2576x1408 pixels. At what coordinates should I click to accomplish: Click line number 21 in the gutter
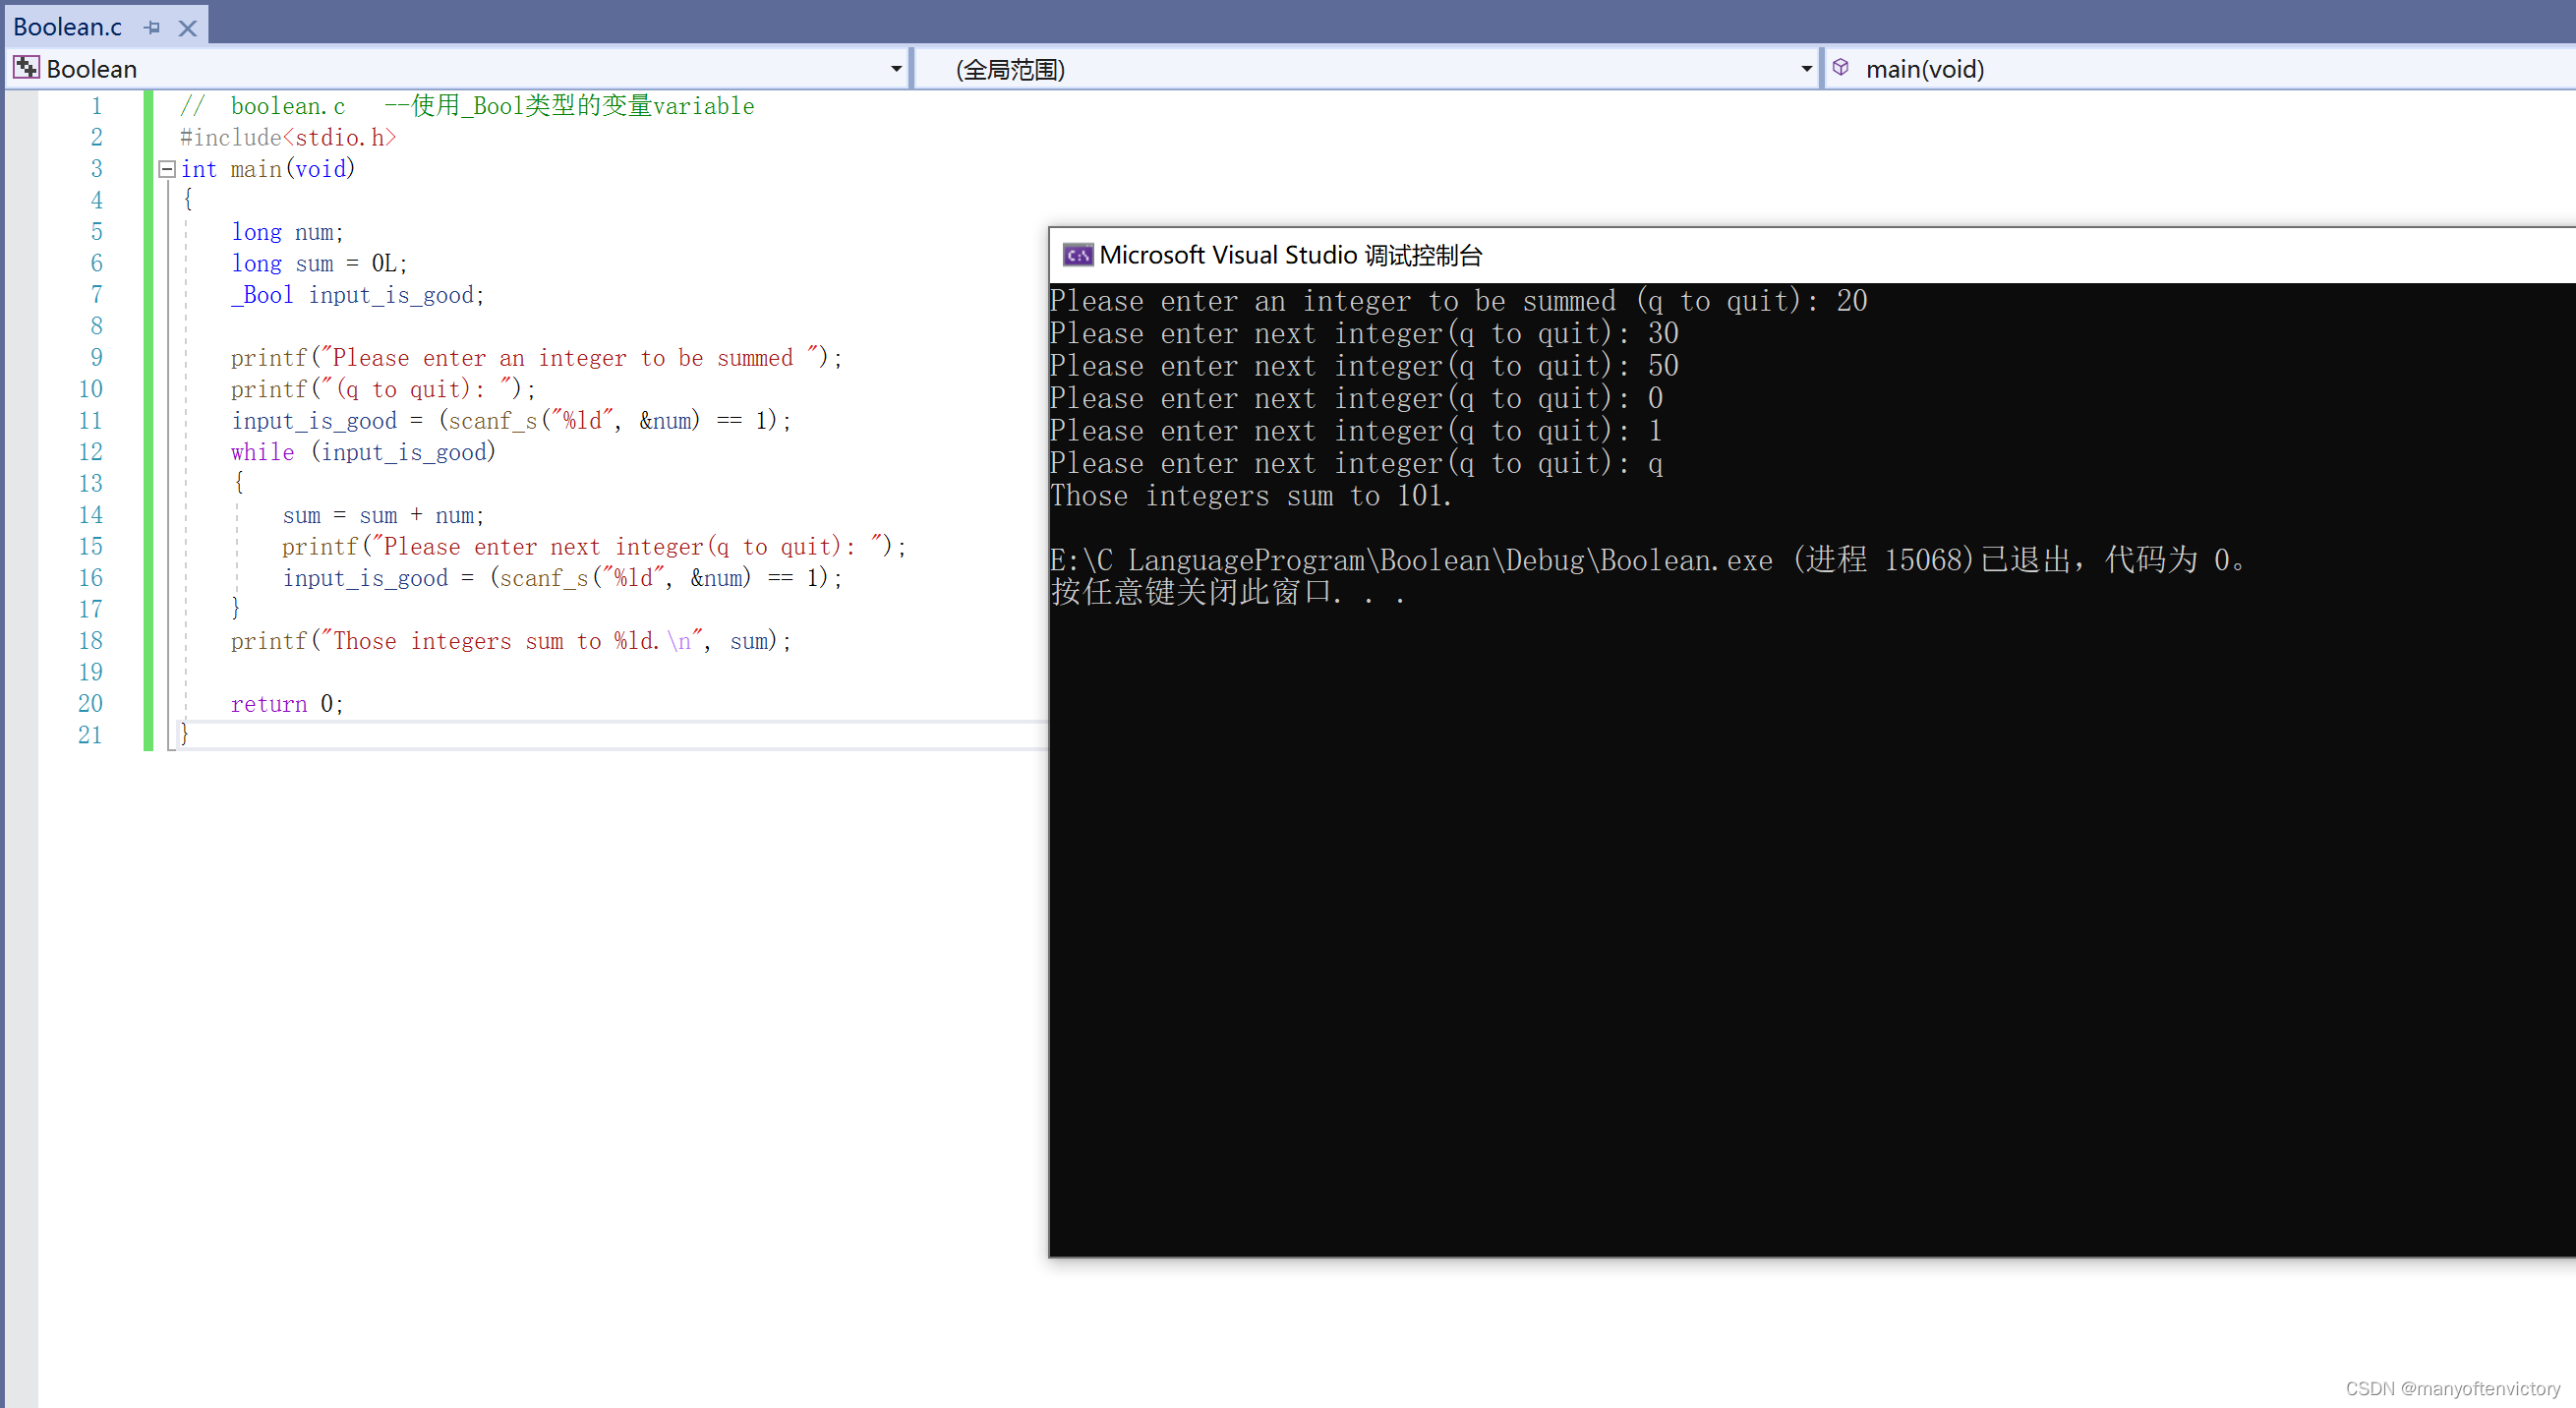point(90,735)
